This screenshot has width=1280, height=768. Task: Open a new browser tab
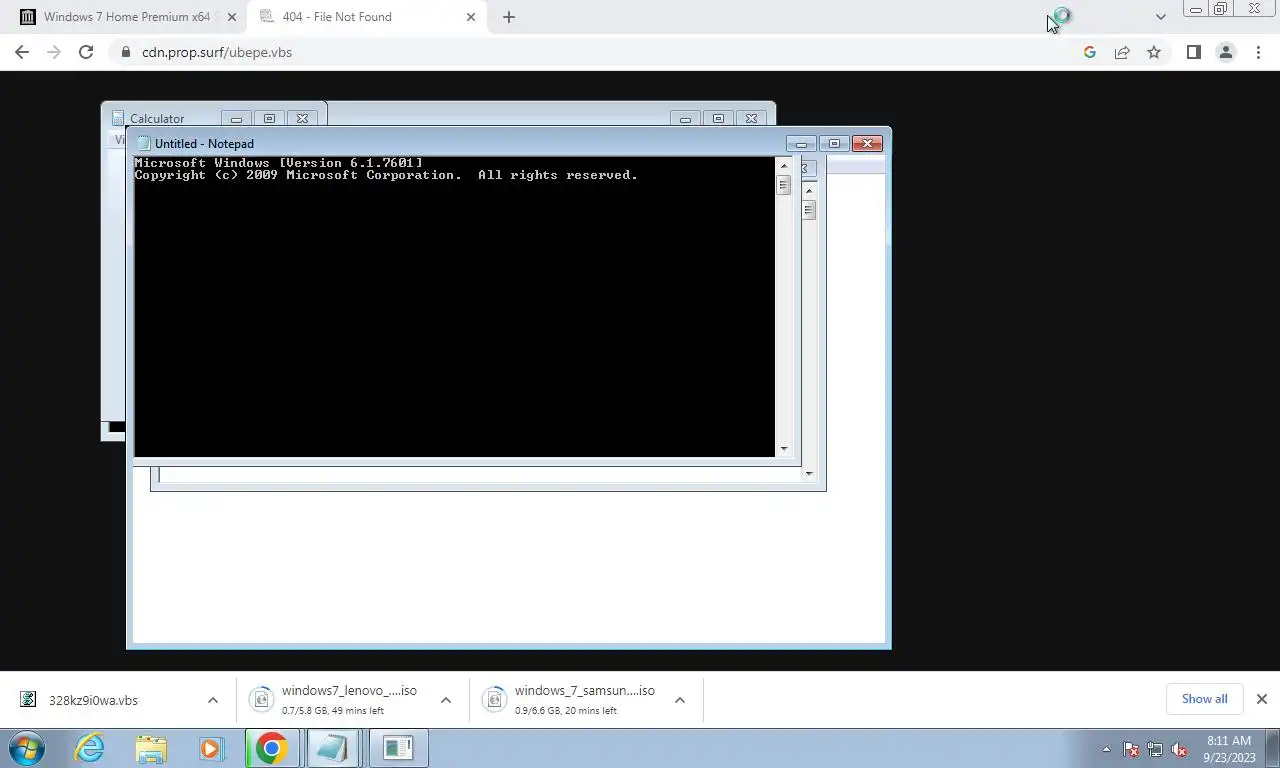click(x=509, y=17)
